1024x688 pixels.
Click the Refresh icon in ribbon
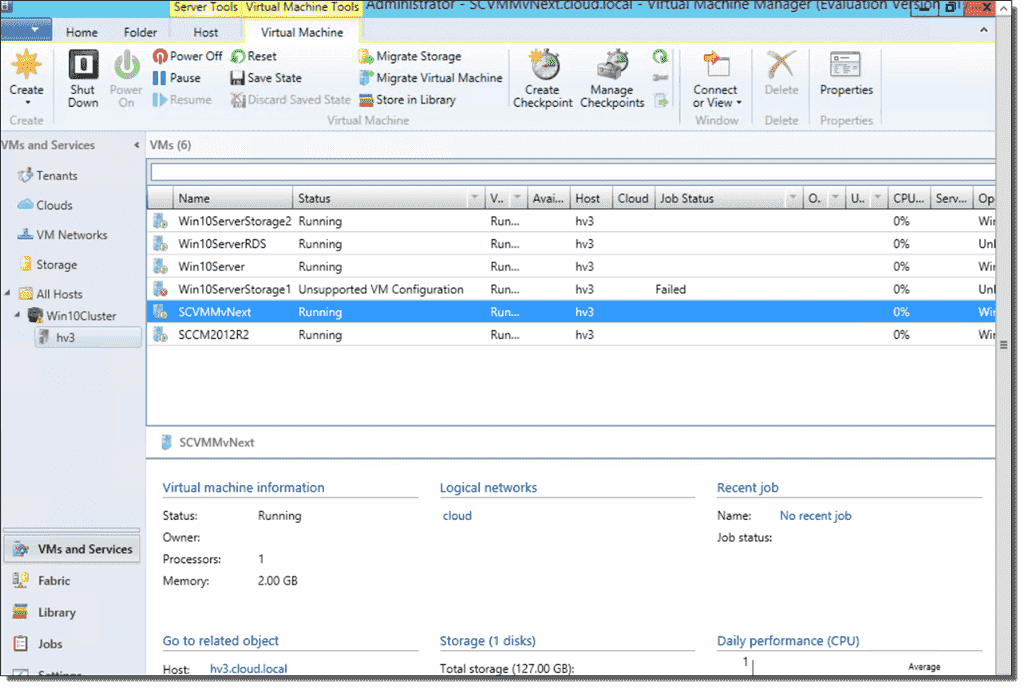(660, 57)
